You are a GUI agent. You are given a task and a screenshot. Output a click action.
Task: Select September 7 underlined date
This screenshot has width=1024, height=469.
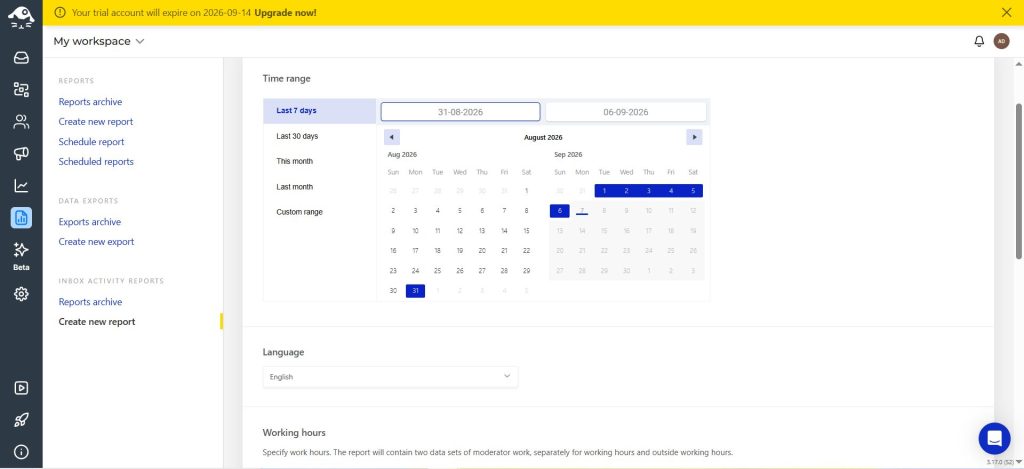(x=582, y=211)
